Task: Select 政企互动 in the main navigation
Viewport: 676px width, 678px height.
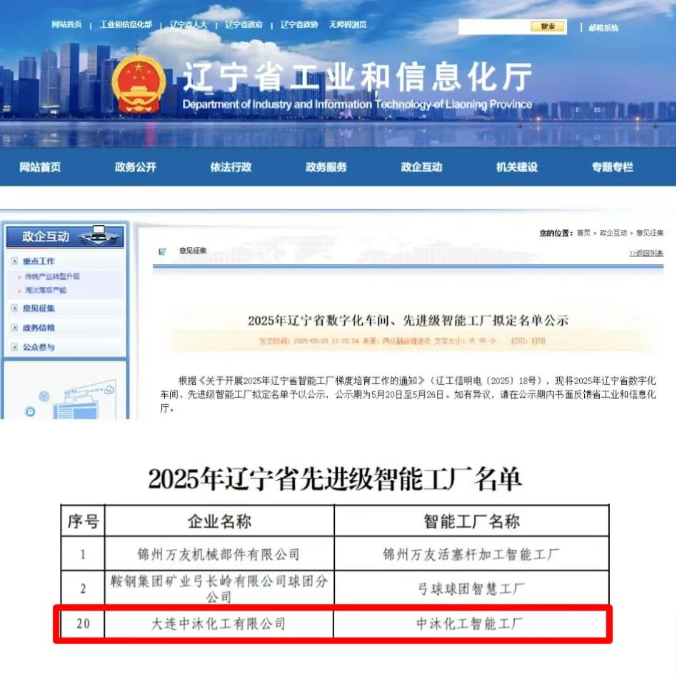Action: 422,167
